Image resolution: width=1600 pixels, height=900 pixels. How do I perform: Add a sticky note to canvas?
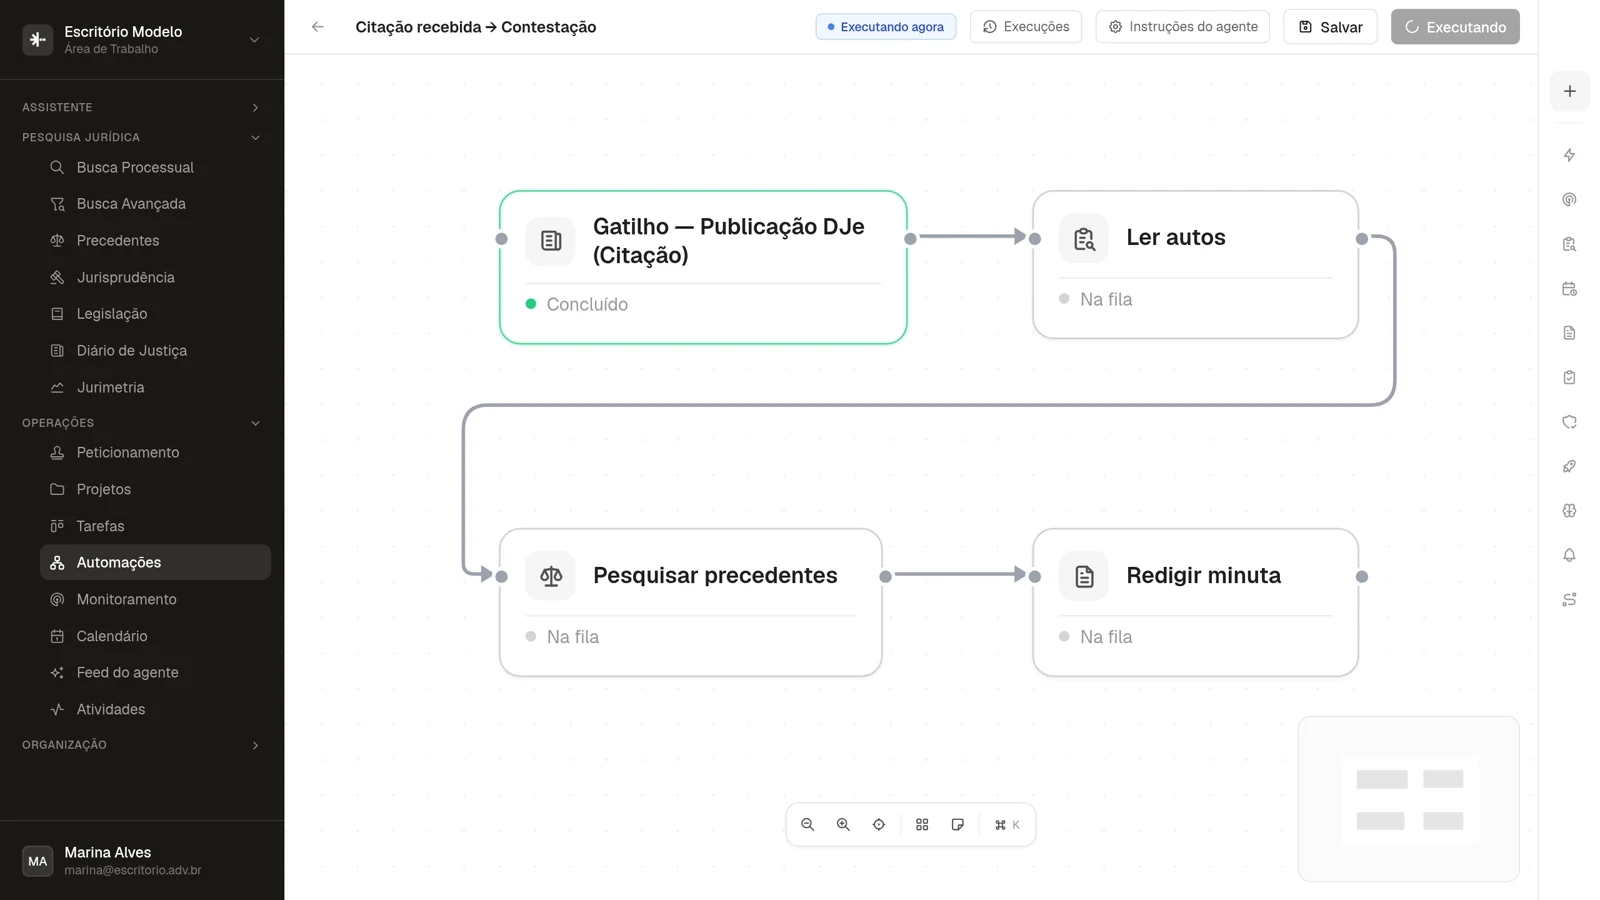[958, 825]
